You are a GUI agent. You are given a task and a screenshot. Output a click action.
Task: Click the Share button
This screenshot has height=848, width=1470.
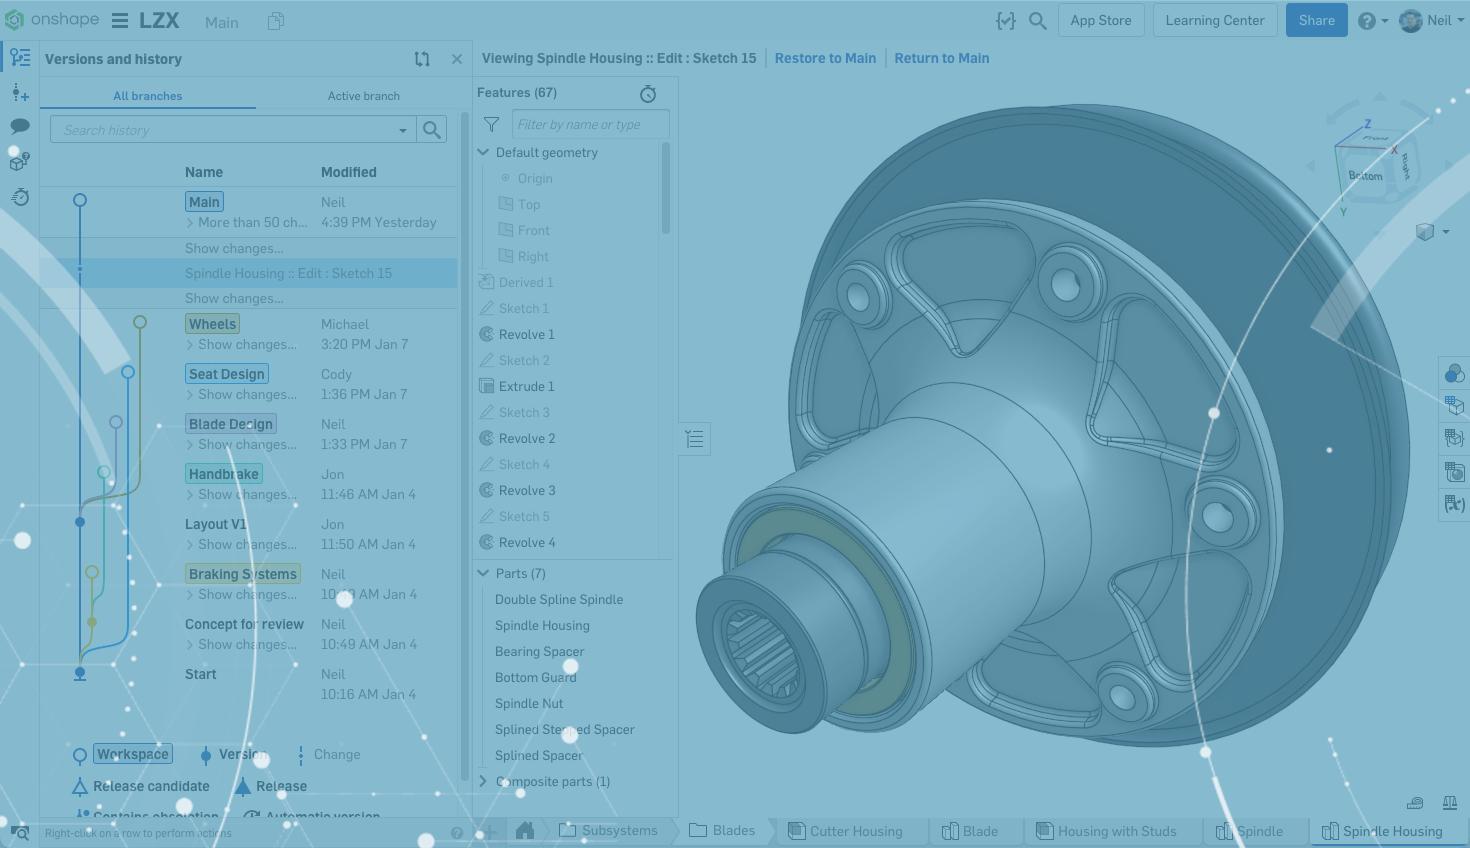1316,21
